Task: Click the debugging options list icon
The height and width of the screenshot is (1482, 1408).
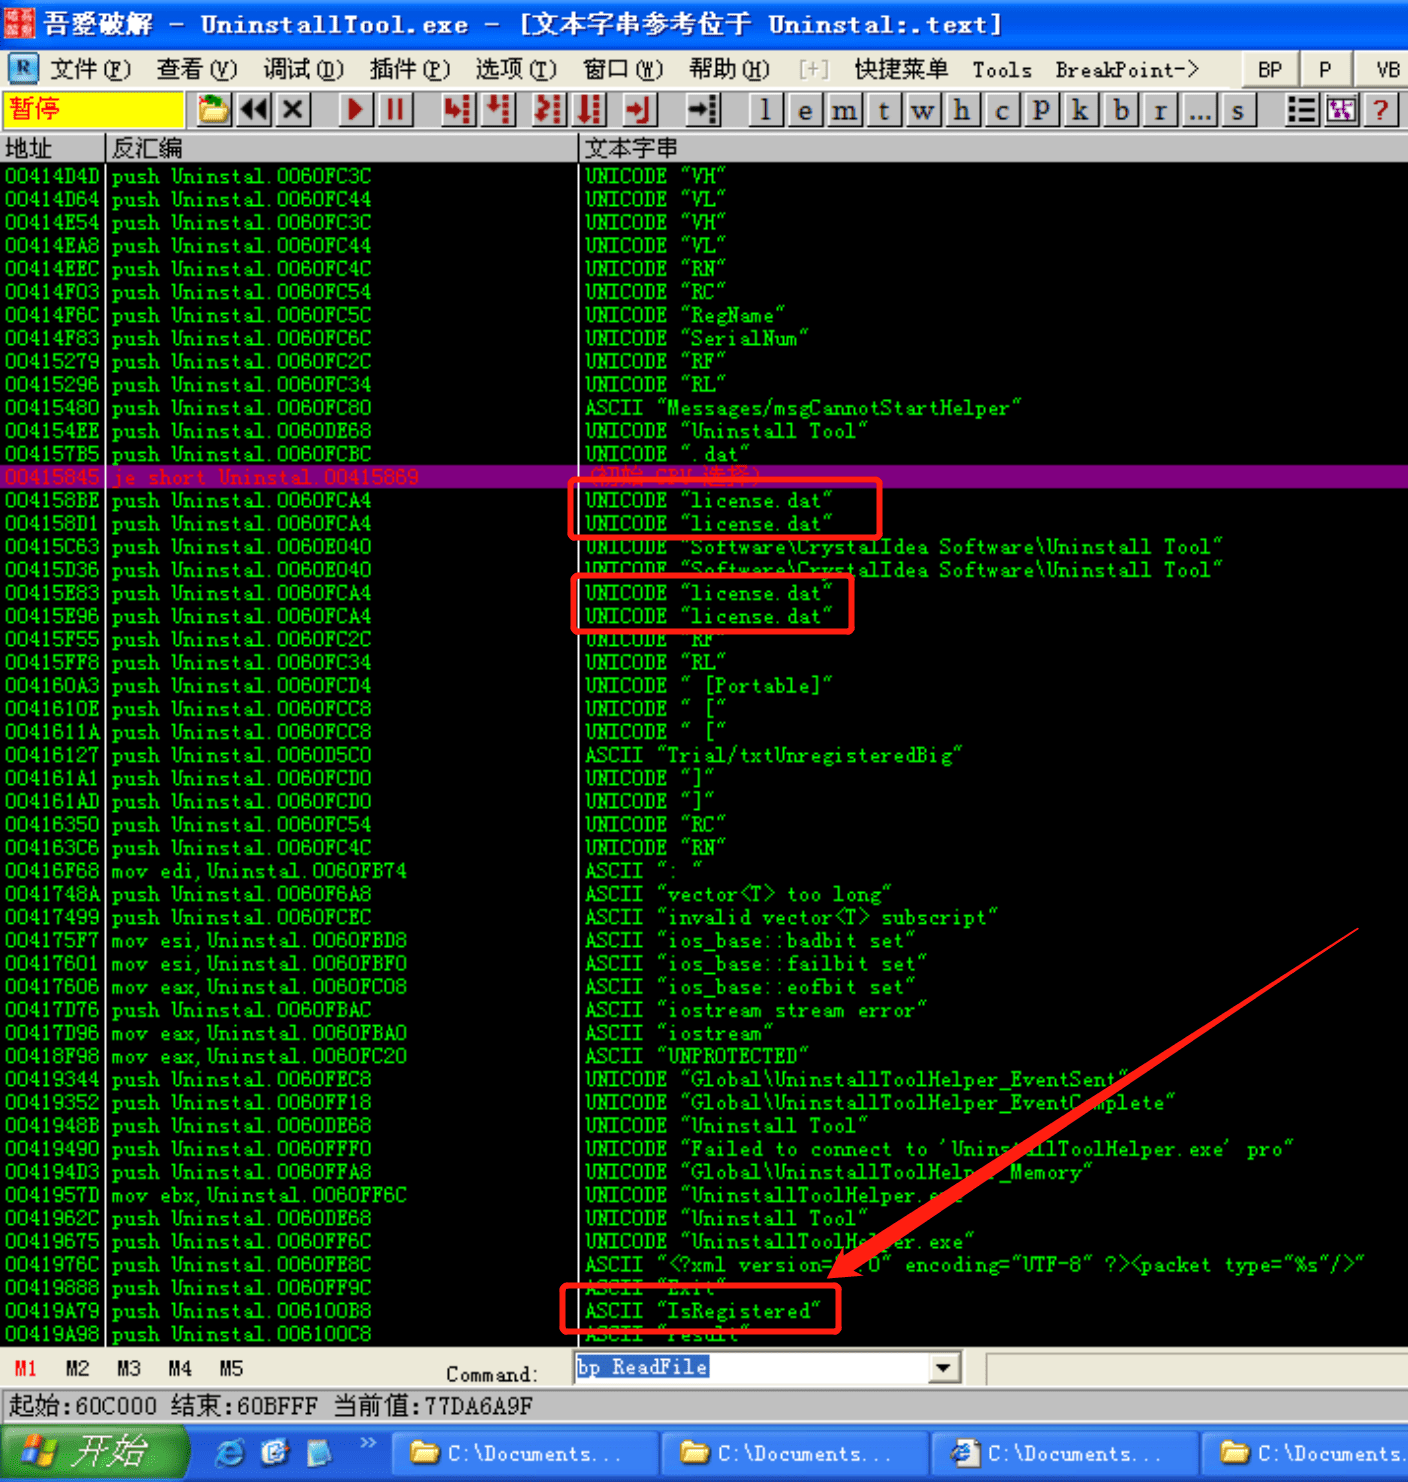Action: (x=1301, y=109)
